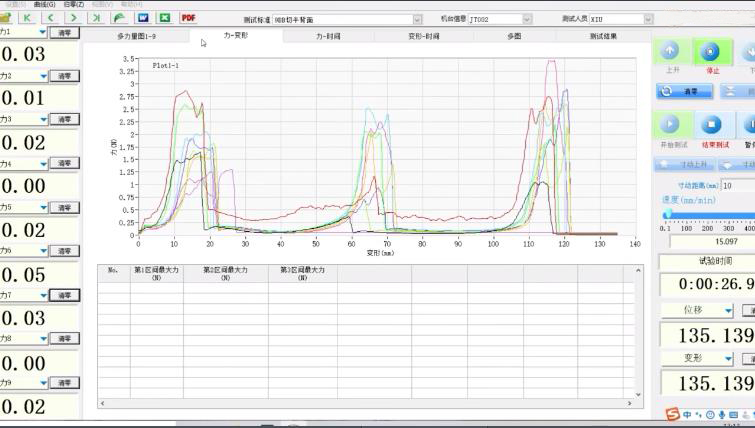Export the data to Excel
Screen dimensions: 755x428
tap(164, 18)
